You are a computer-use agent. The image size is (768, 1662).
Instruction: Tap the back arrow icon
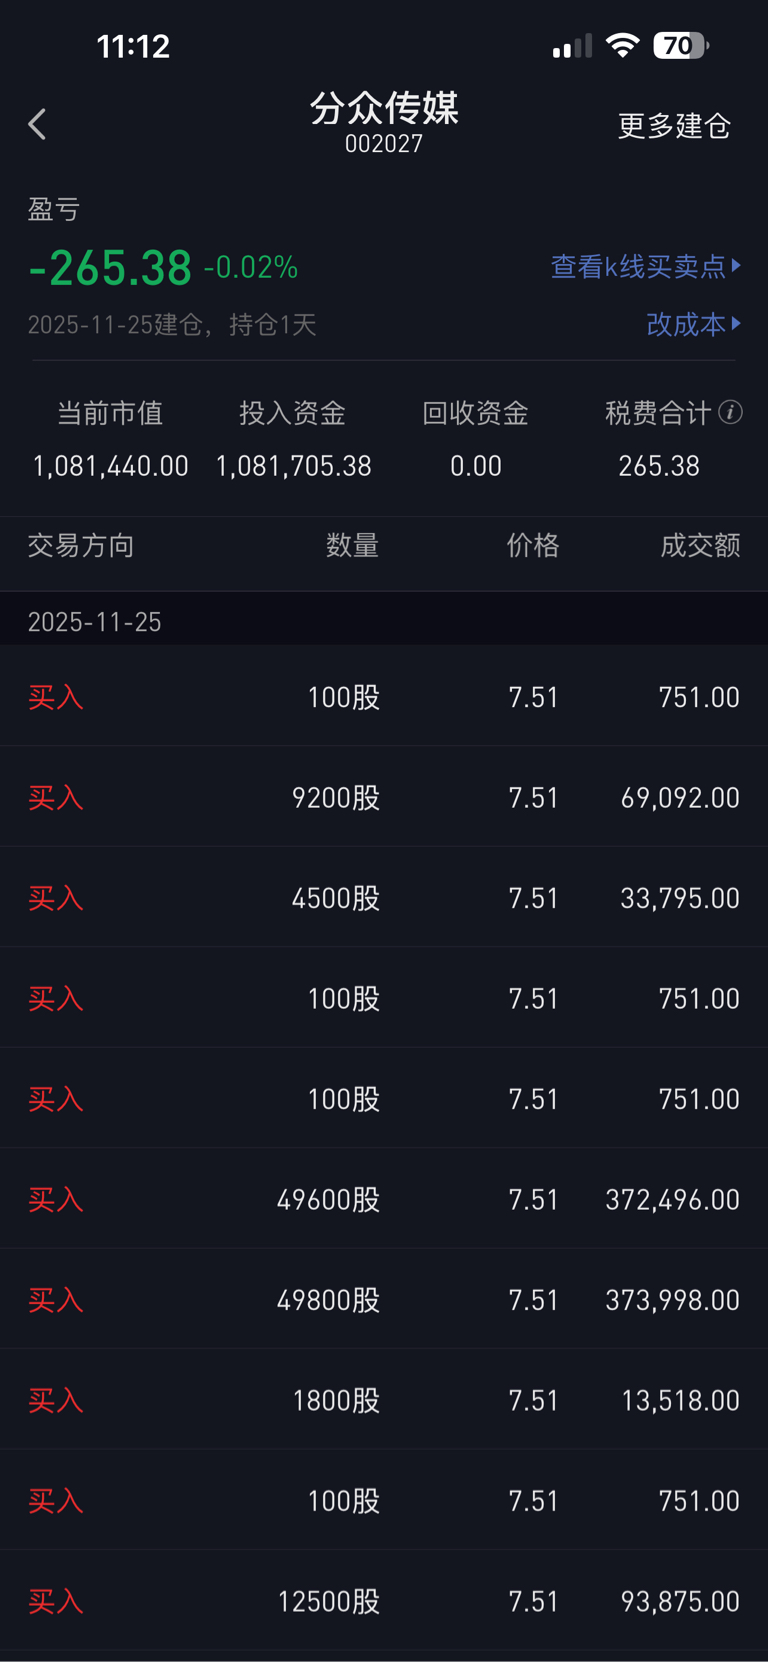click(38, 125)
